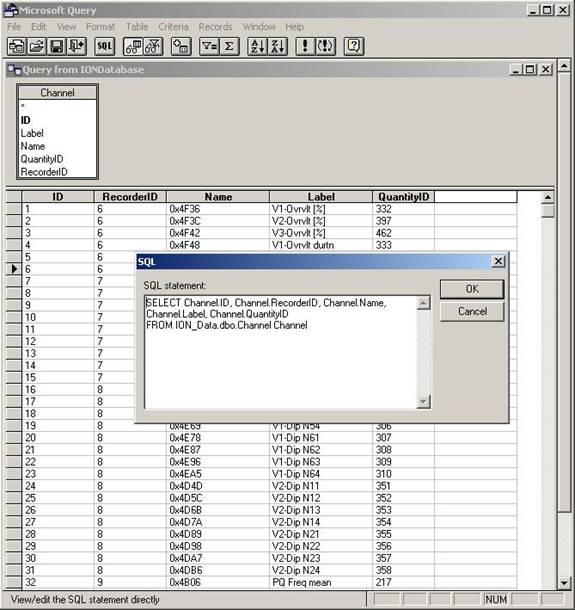Click the row selector for record 6

point(14,269)
